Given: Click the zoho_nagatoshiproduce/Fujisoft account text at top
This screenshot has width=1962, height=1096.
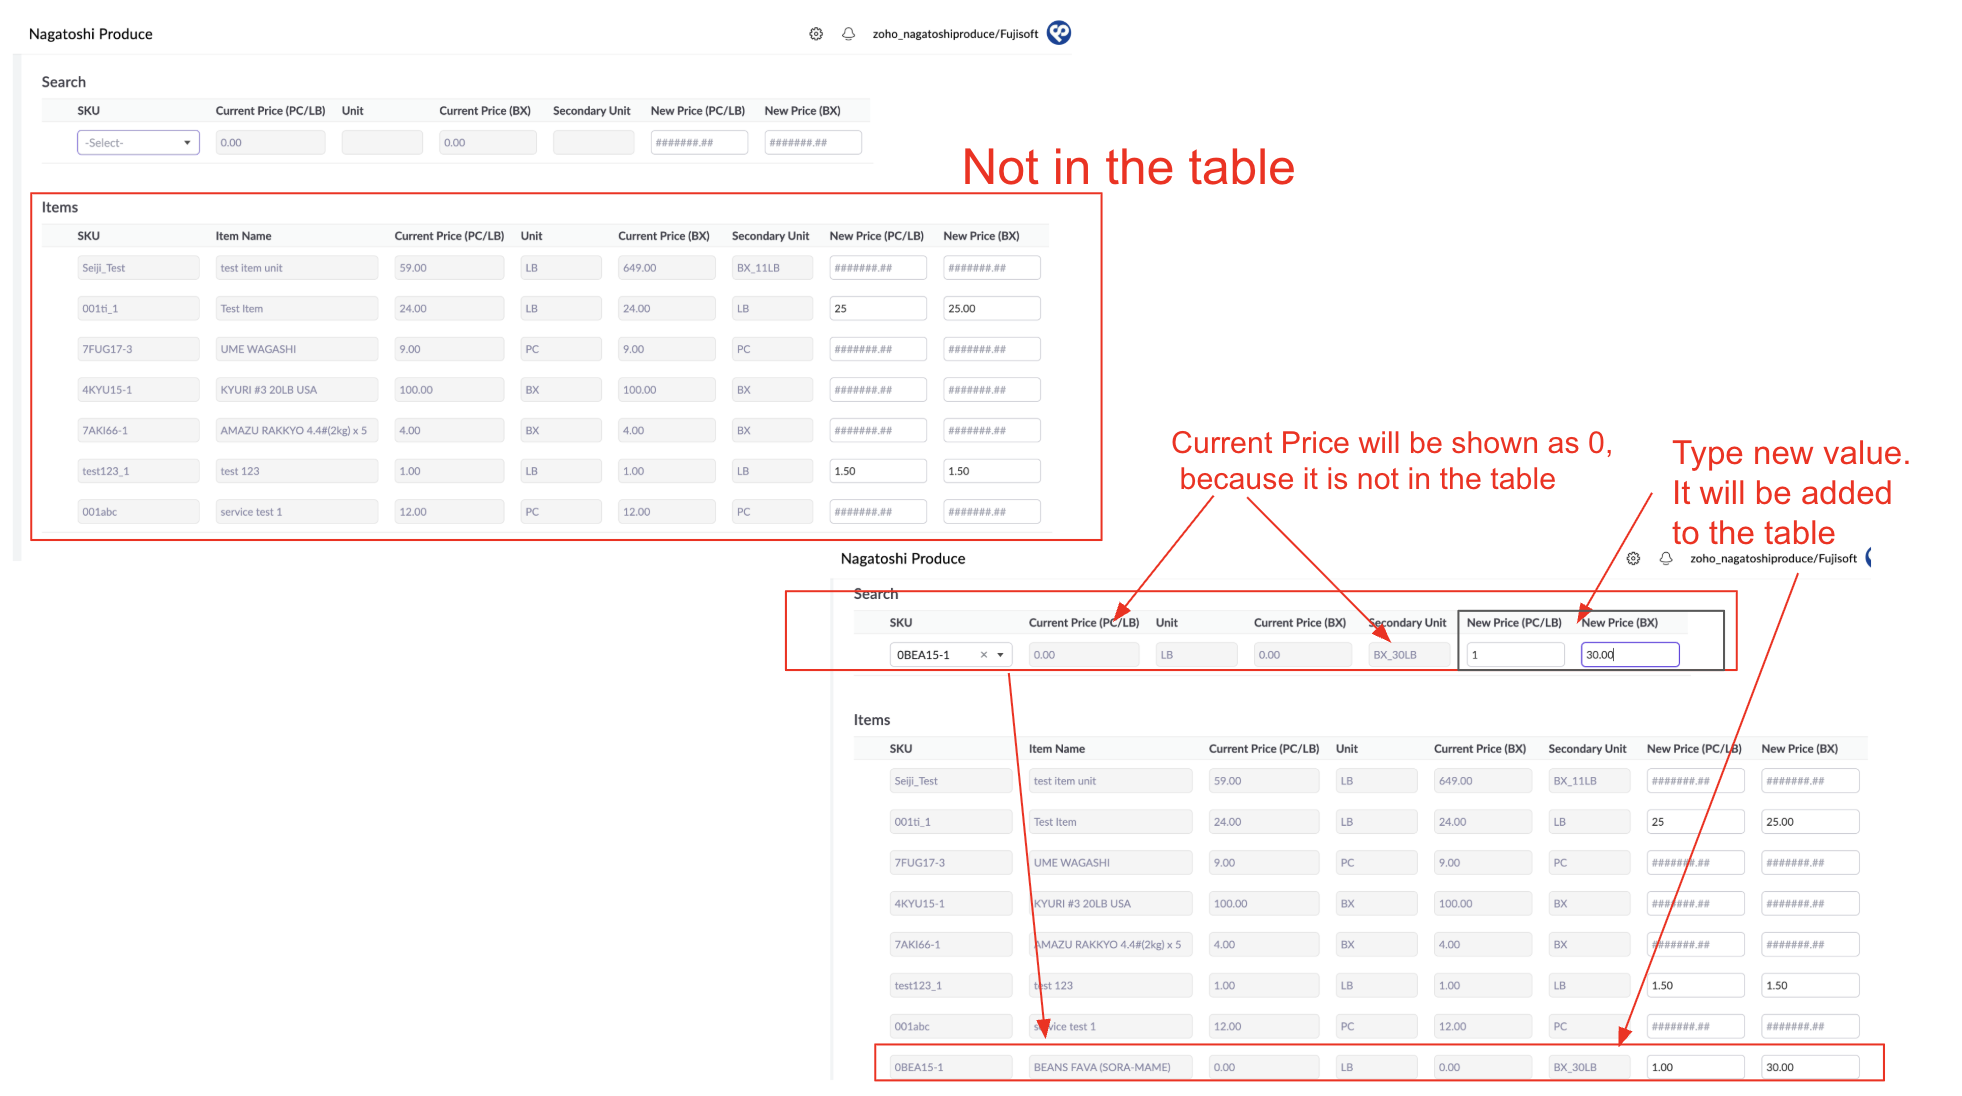Looking at the screenshot, I should coord(955,34).
